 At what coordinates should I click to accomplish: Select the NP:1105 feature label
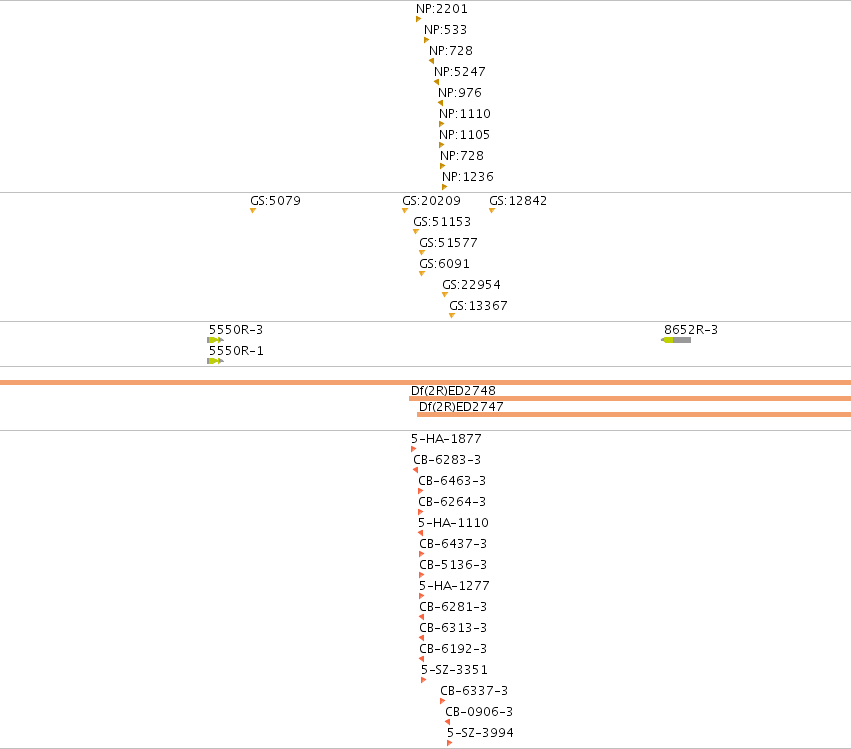(x=465, y=135)
